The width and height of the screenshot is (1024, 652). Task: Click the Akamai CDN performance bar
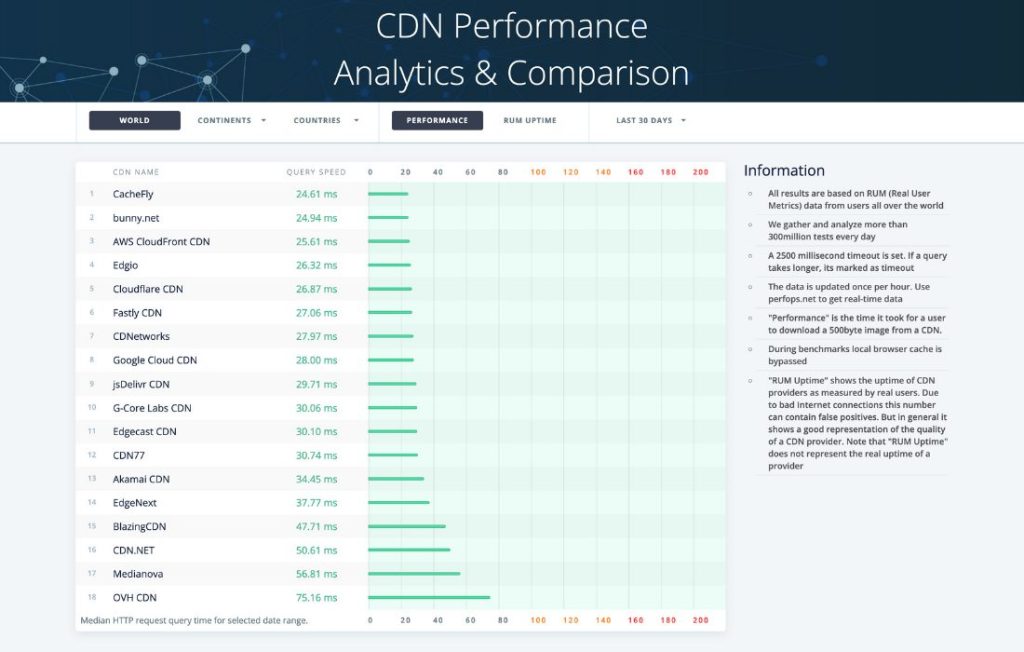(396, 479)
